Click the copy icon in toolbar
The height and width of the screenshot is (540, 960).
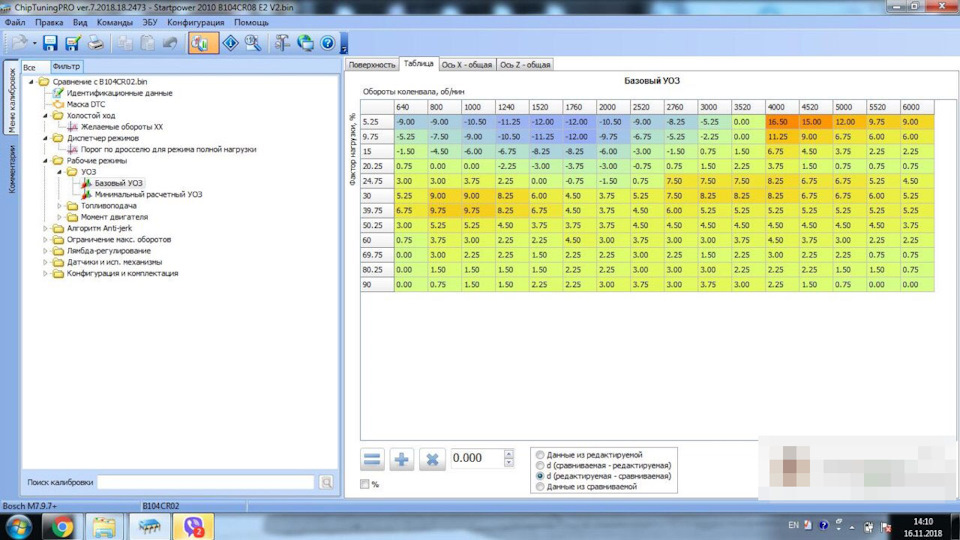tap(125, 43)
